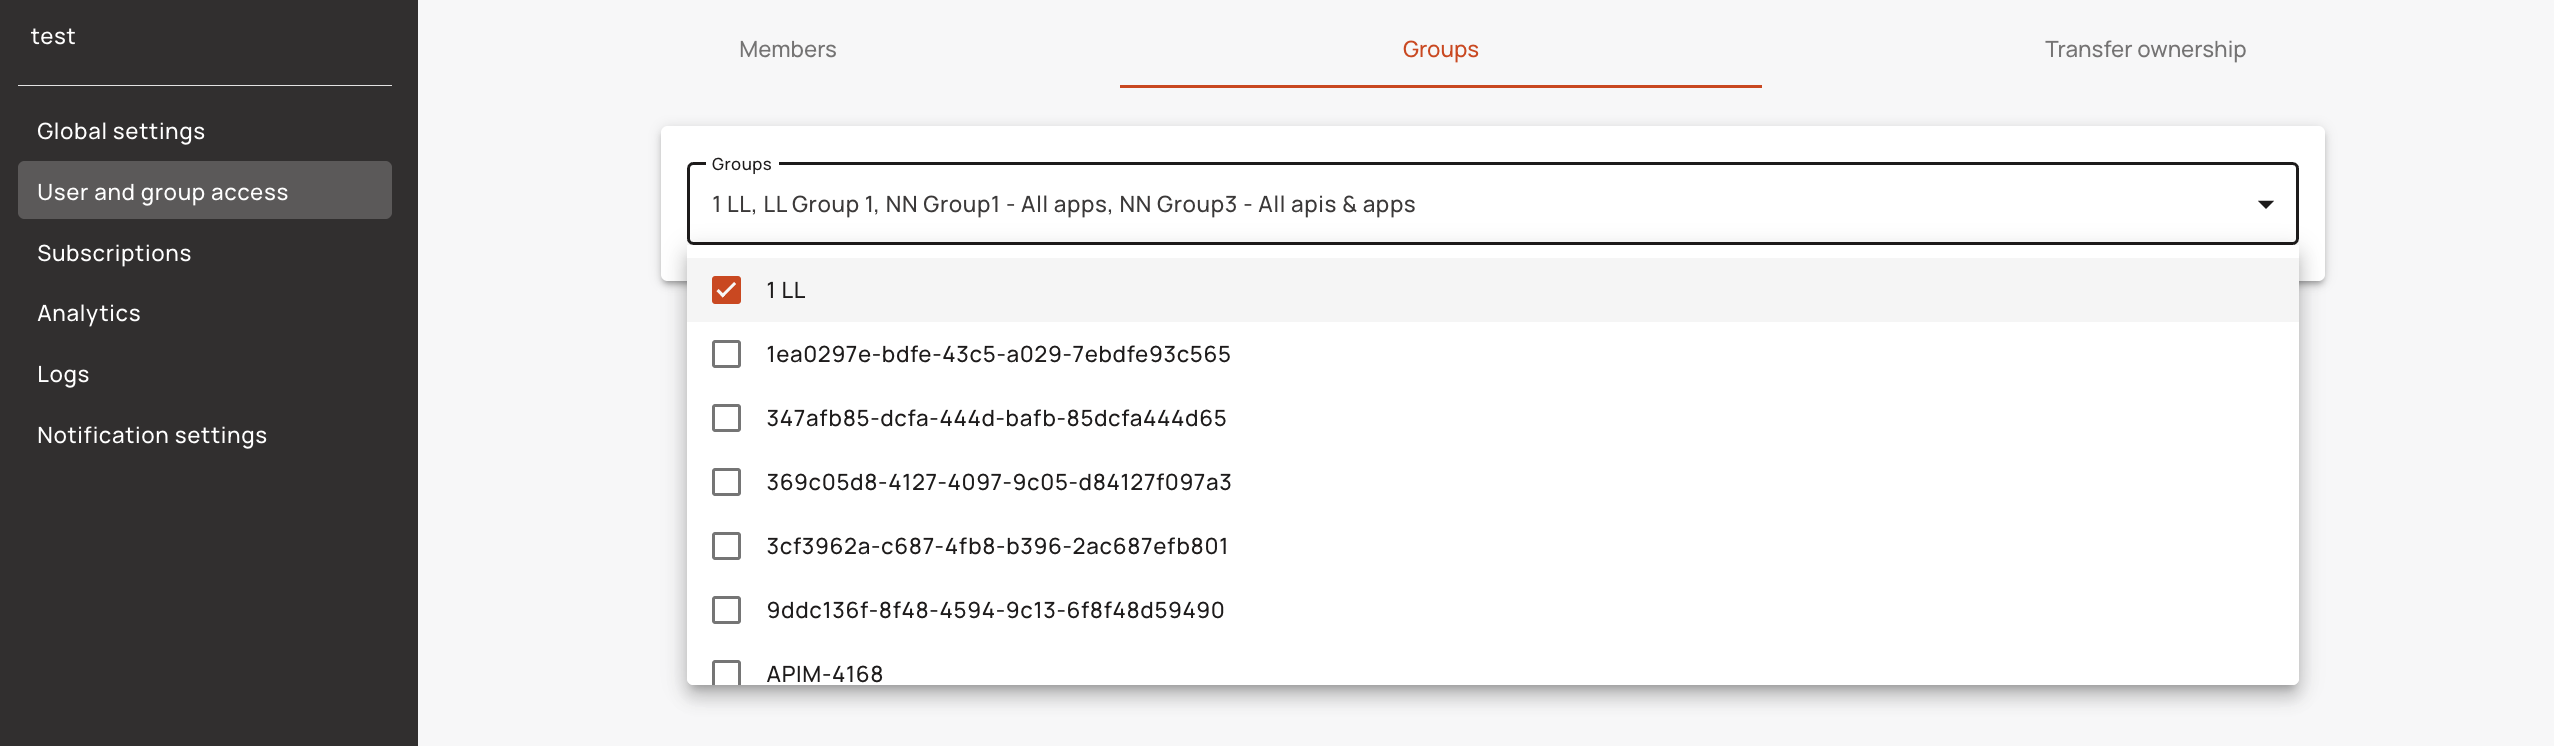
Task: Switch to the Members tab
Action: (x=787, y=49)
